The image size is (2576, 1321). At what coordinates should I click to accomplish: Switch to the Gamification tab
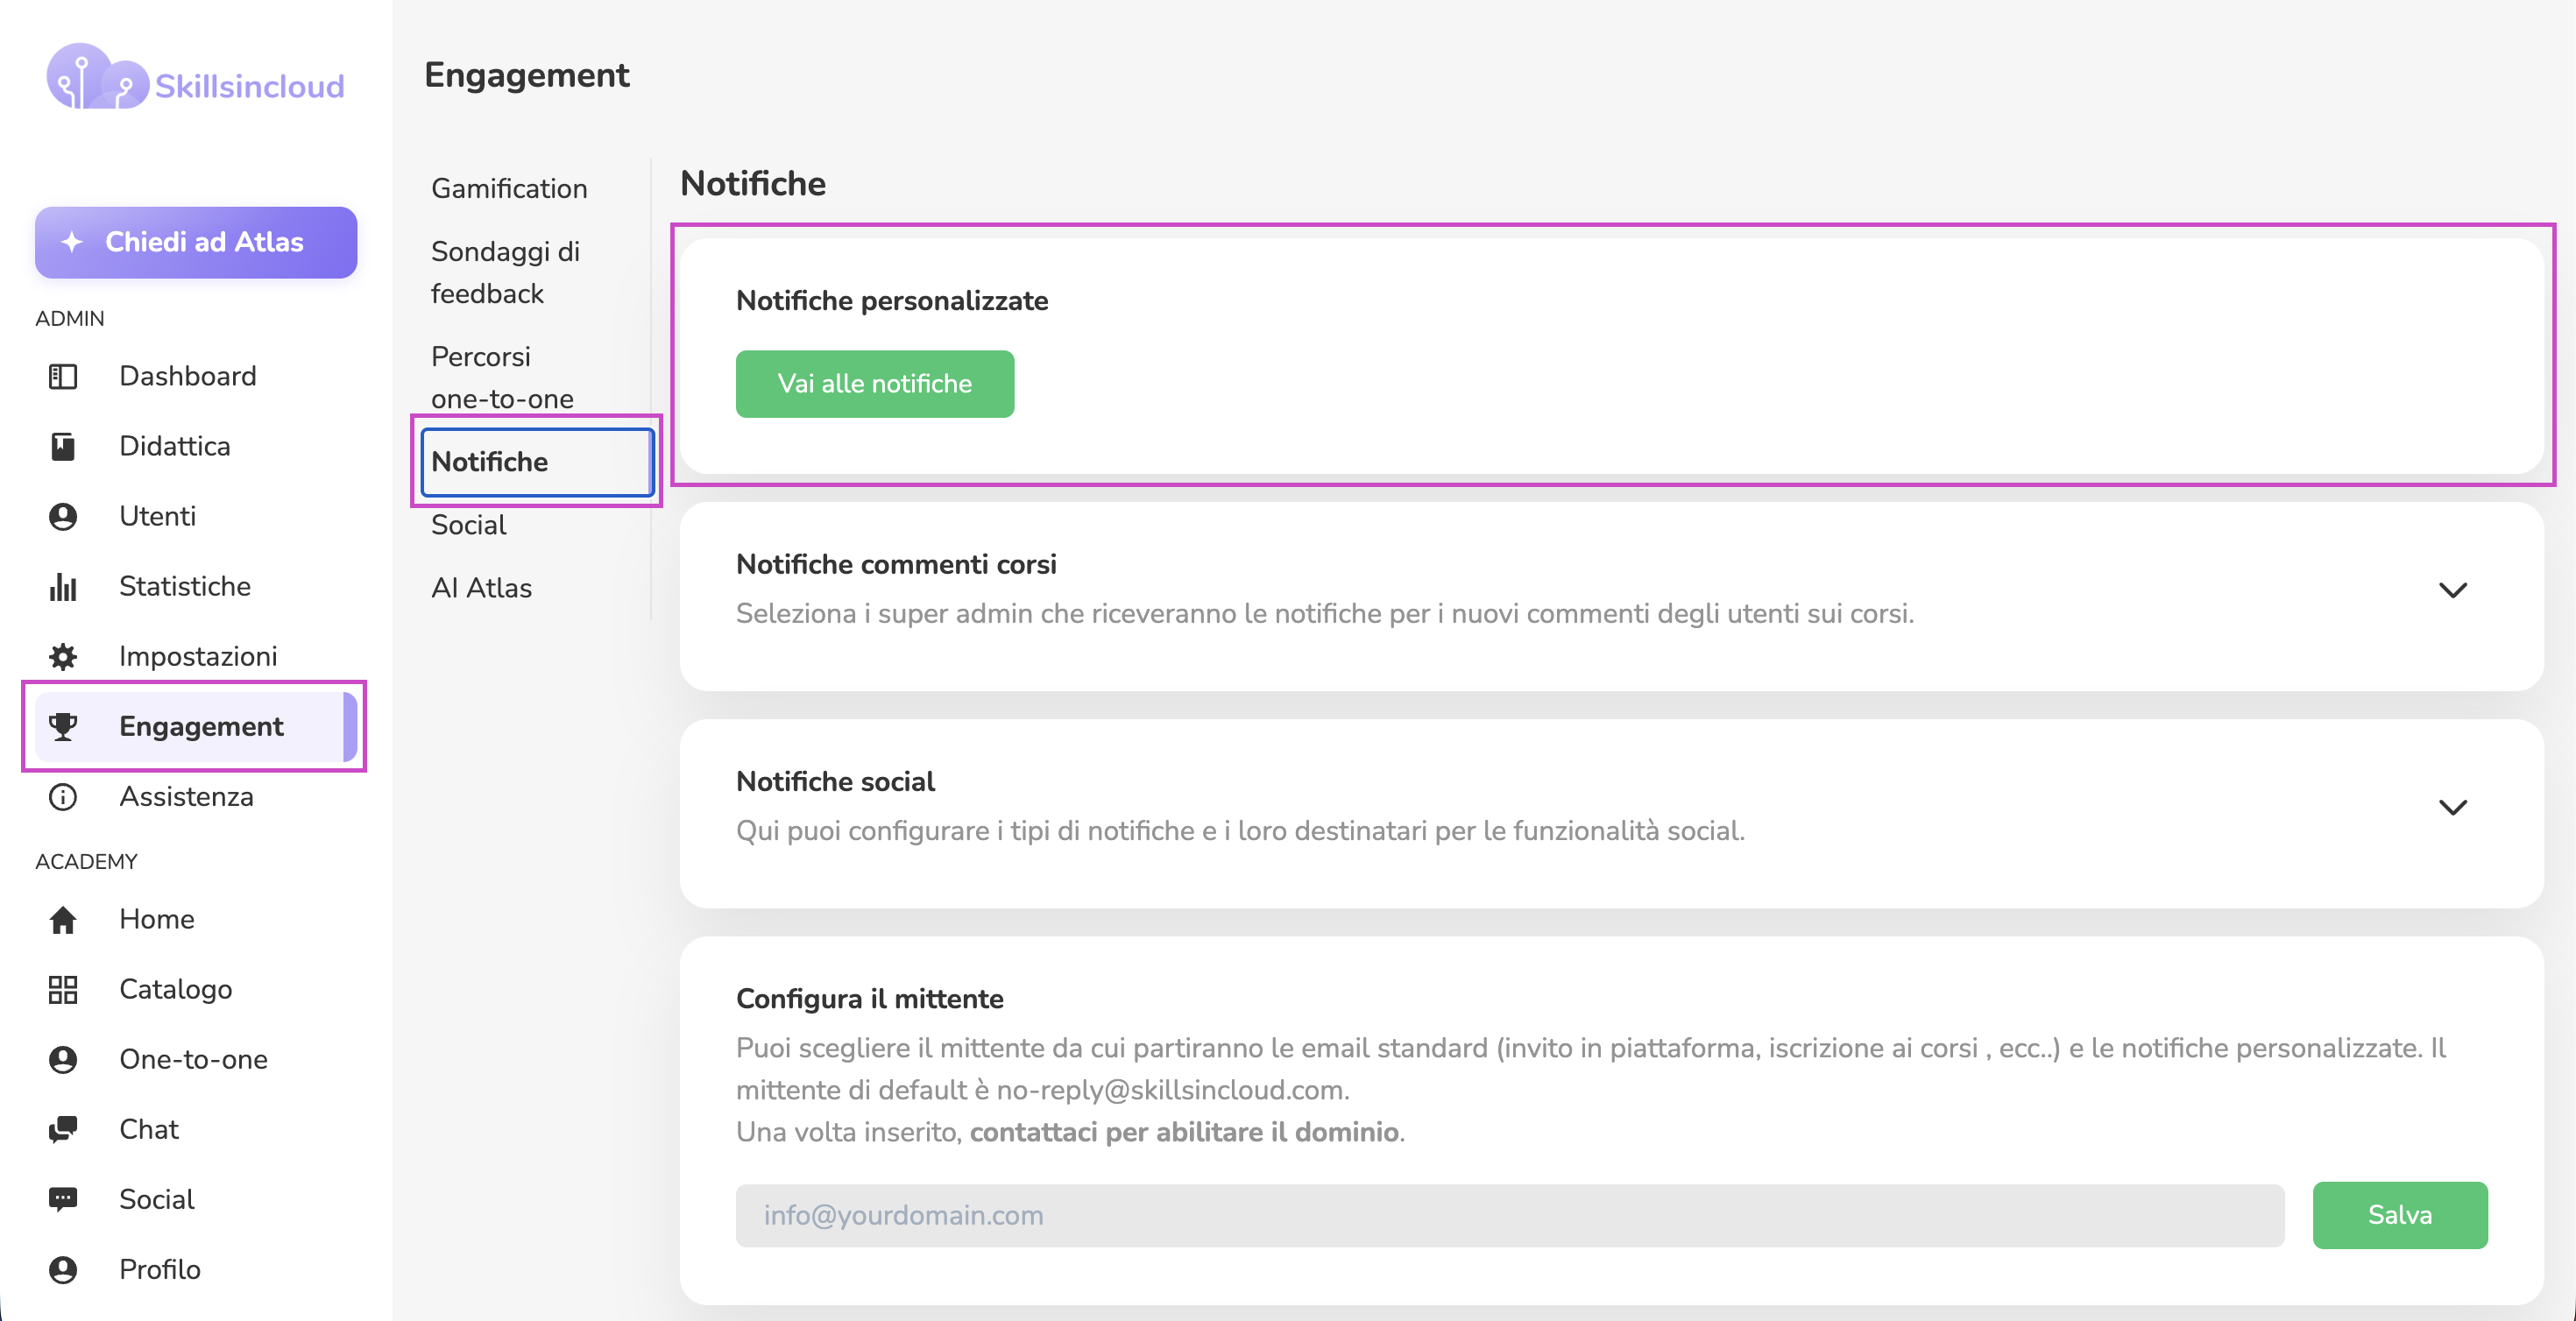pos(509,189)
